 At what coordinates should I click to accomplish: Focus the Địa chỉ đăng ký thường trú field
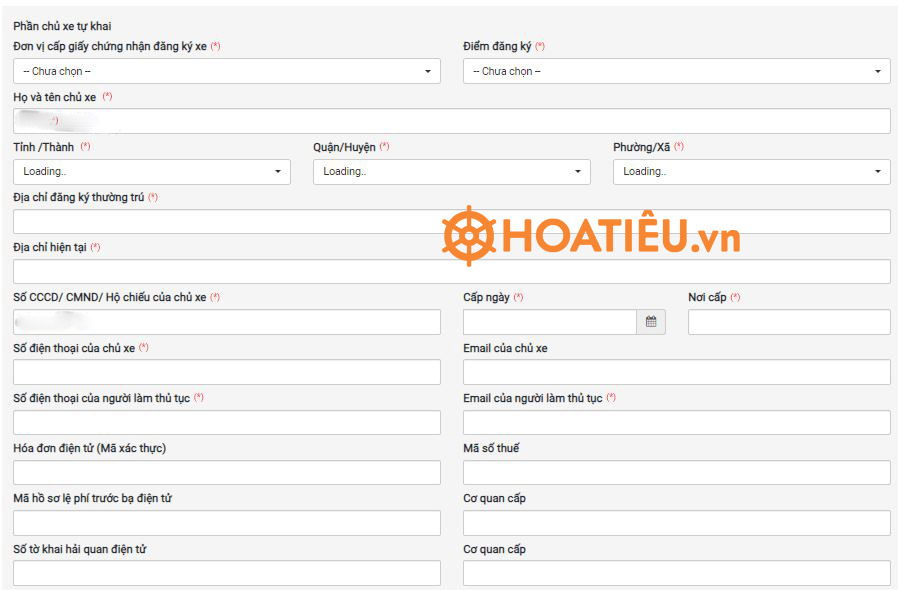[451, 222]
